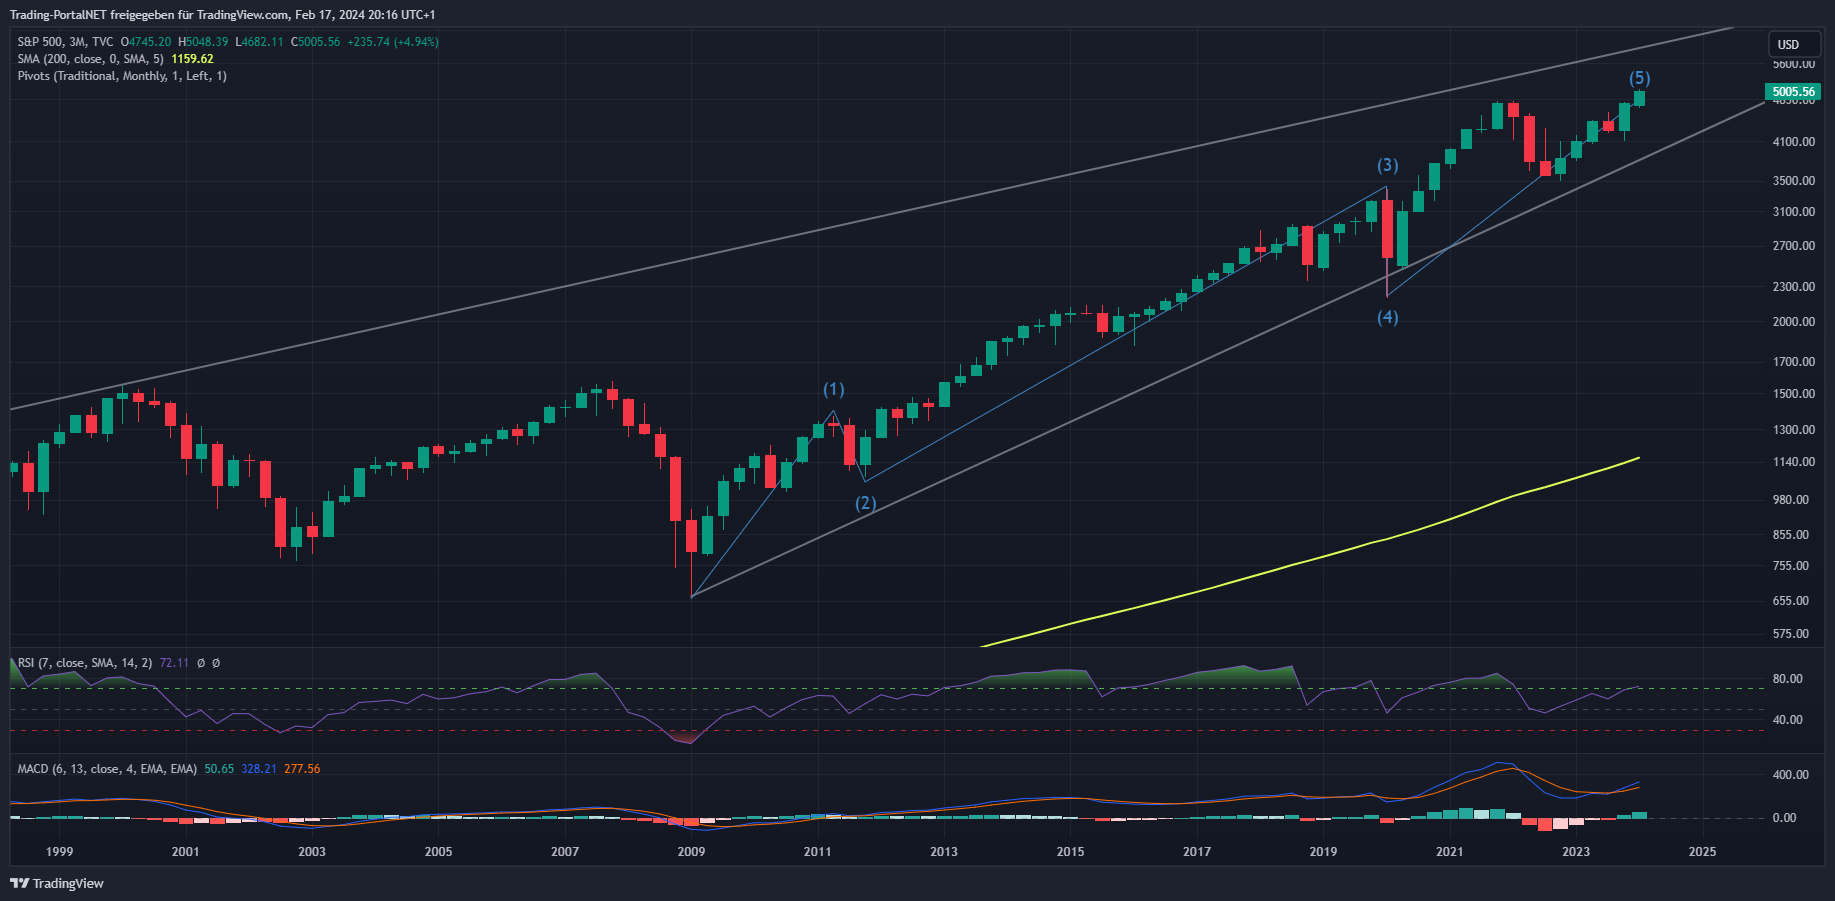Screen dimensions: 1835x901
Task: Click the 5005.56 current price label
Action: tap(1792, 92)
